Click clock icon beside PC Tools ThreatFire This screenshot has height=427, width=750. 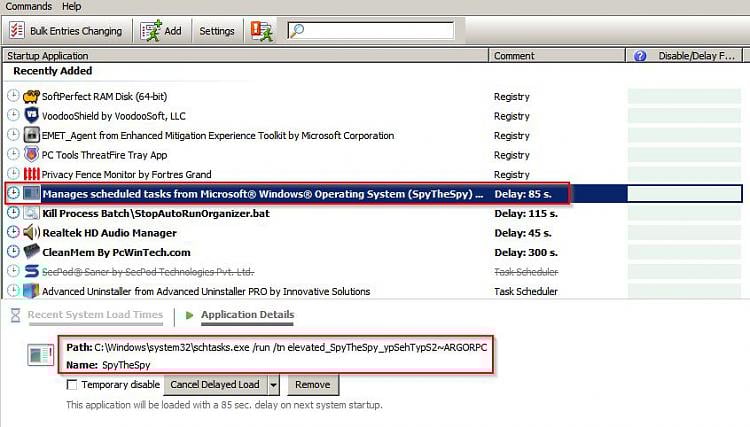coord(13,154)
